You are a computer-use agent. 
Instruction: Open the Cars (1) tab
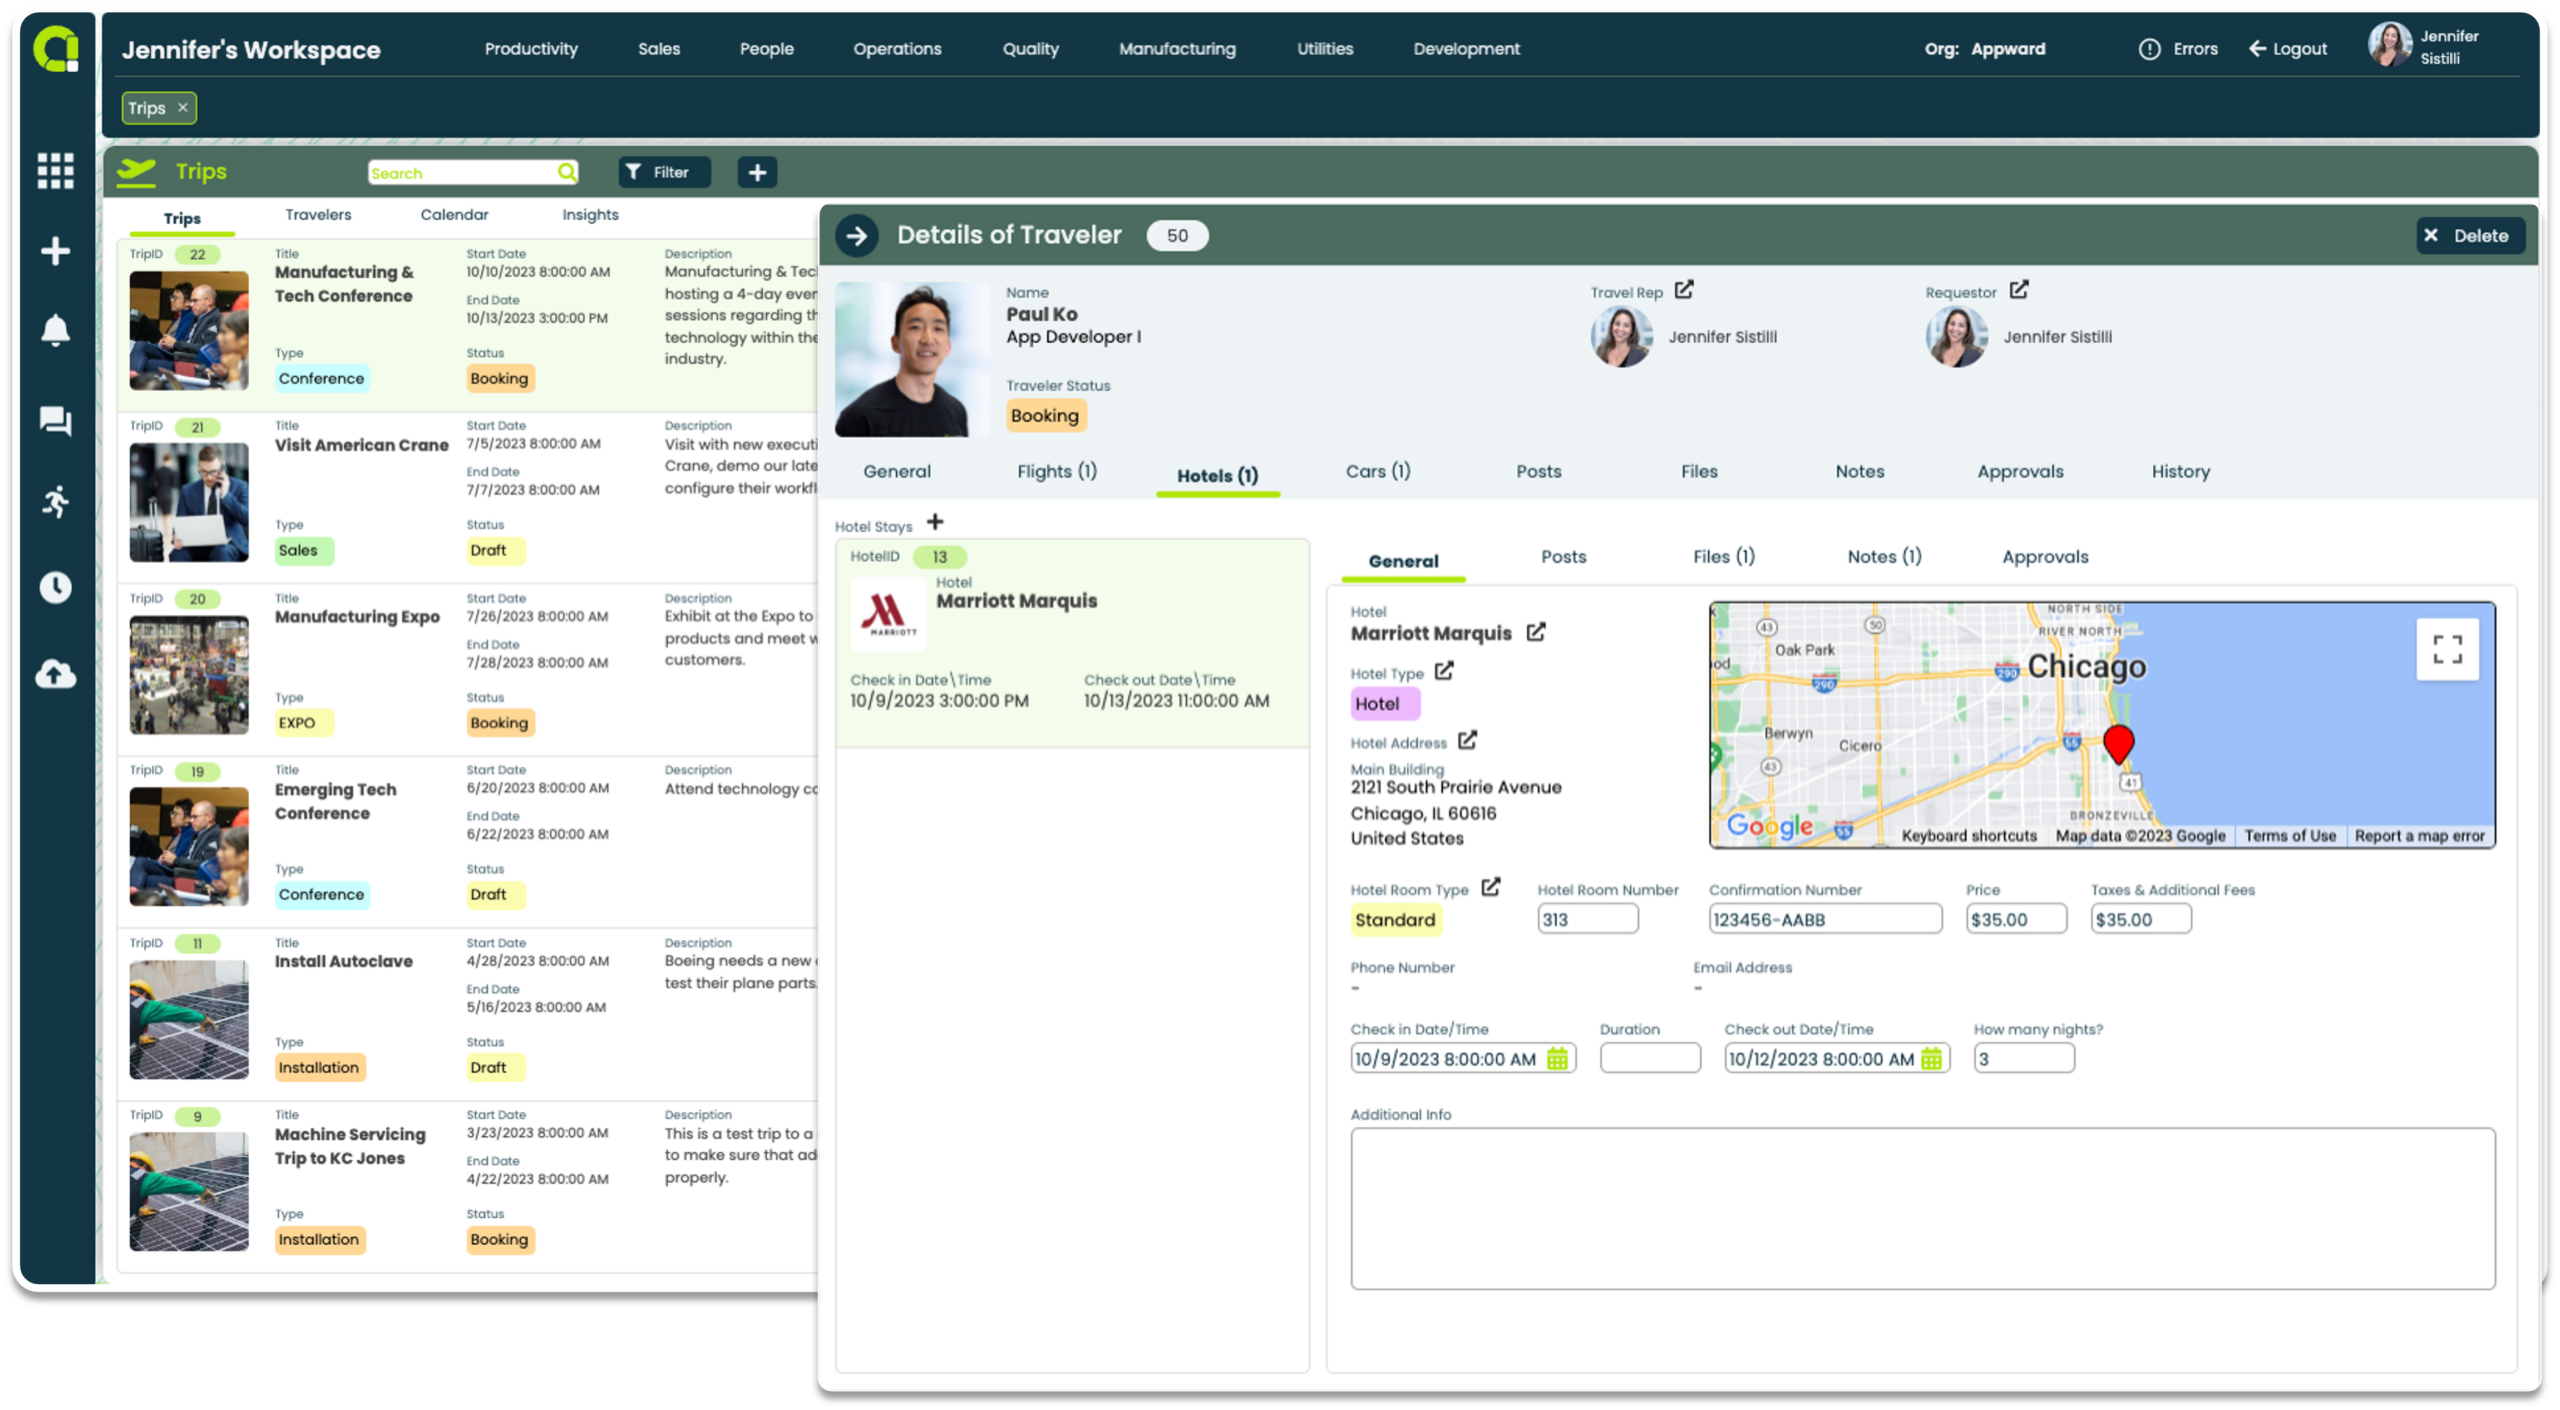[1378, 471]
